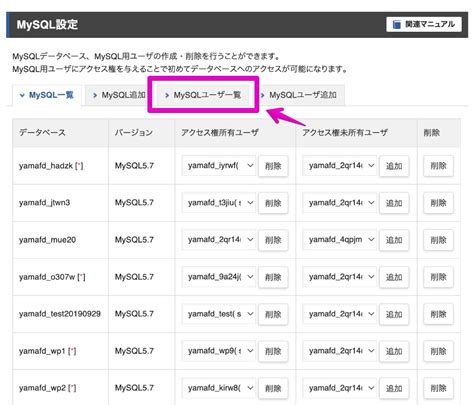Open non-access user dropdown for yamafd_wp1

pyautogui.click(x=340, y=351)
